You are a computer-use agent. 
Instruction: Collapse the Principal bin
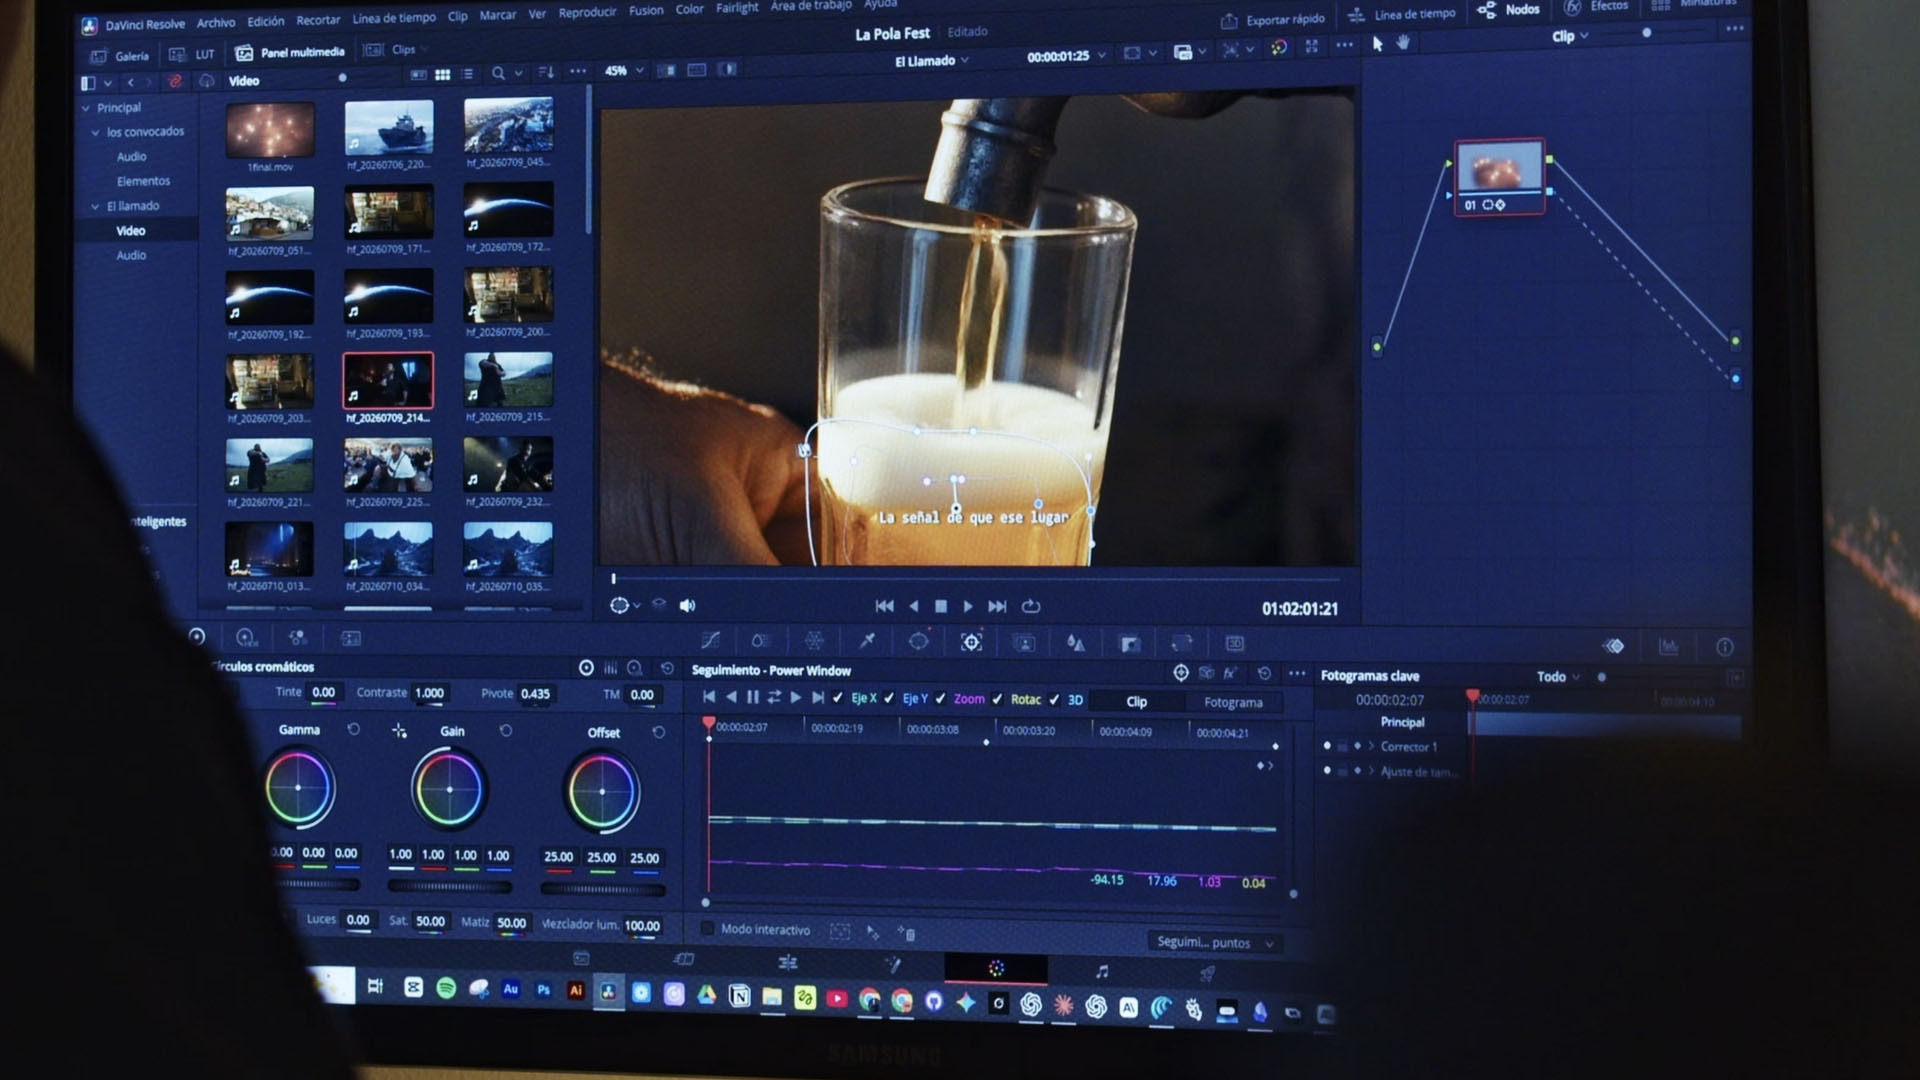coord(86,108)
